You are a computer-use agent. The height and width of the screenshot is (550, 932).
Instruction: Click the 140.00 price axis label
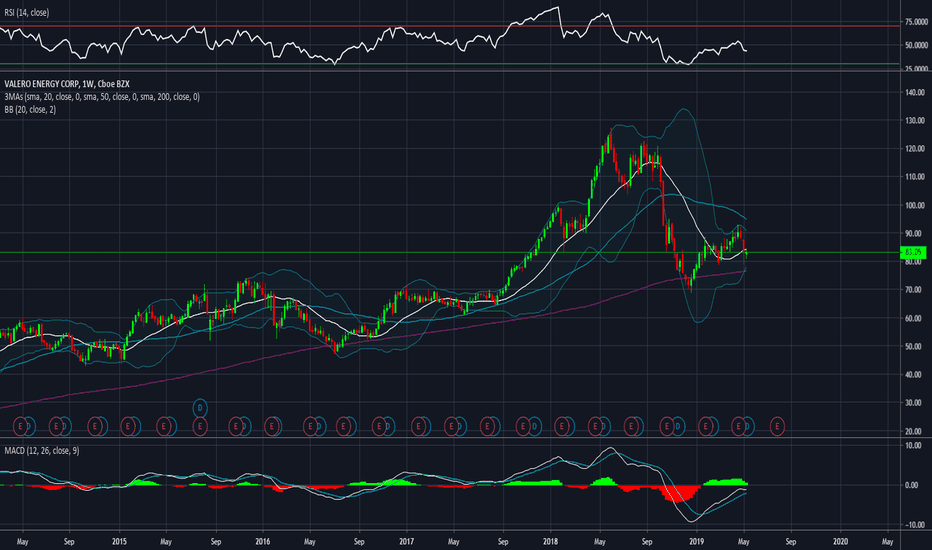[915, 92]
